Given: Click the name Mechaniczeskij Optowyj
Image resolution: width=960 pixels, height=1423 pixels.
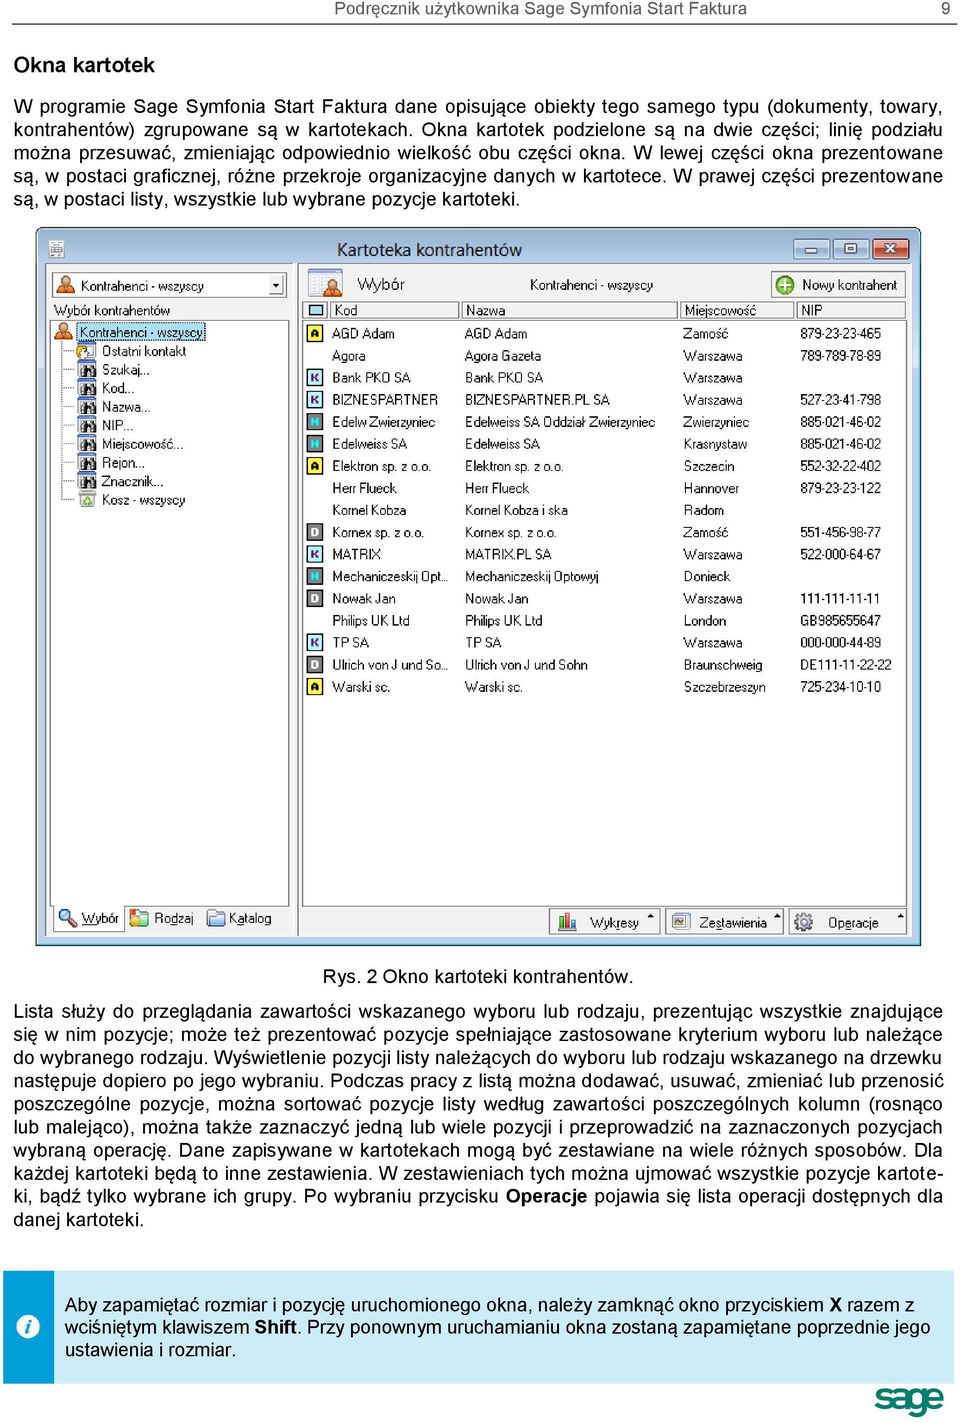Looking at the screenshot, I should click(532, 576).
